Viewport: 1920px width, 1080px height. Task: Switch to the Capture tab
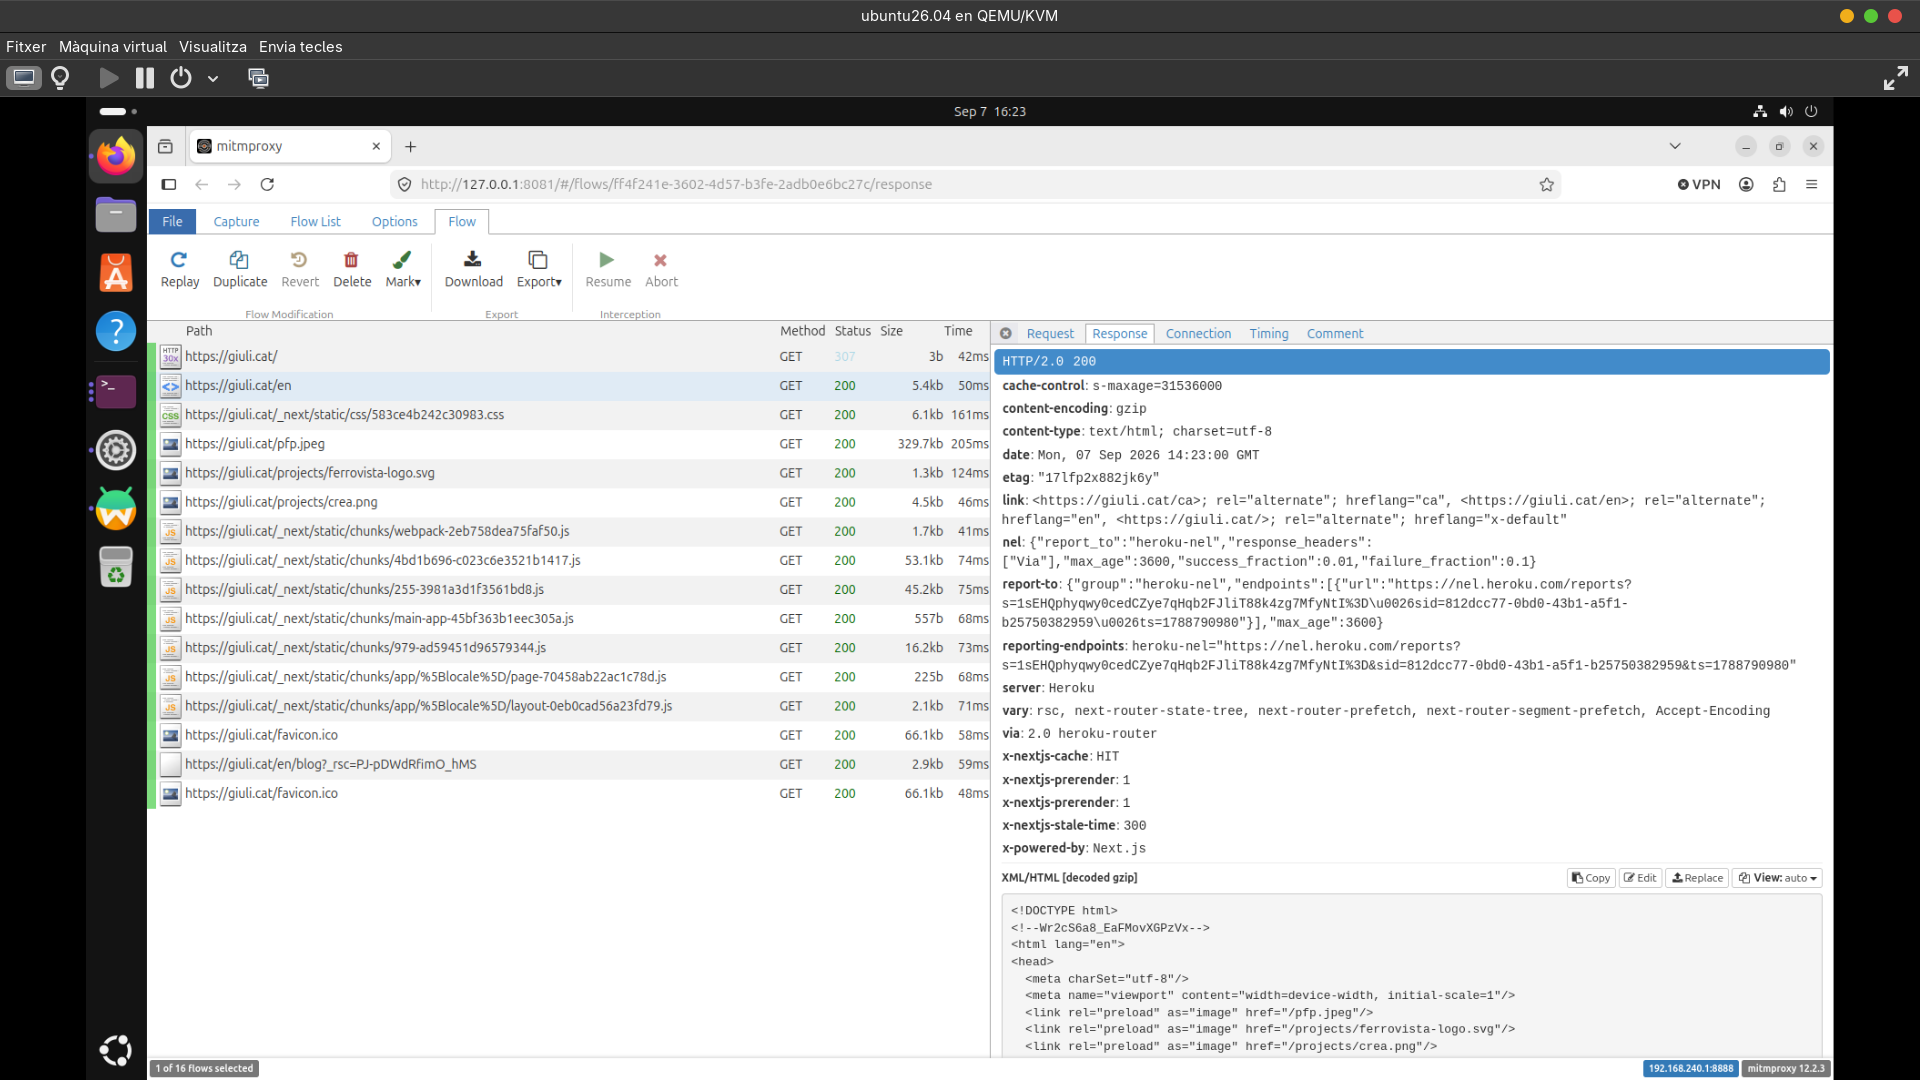[236, 222]
